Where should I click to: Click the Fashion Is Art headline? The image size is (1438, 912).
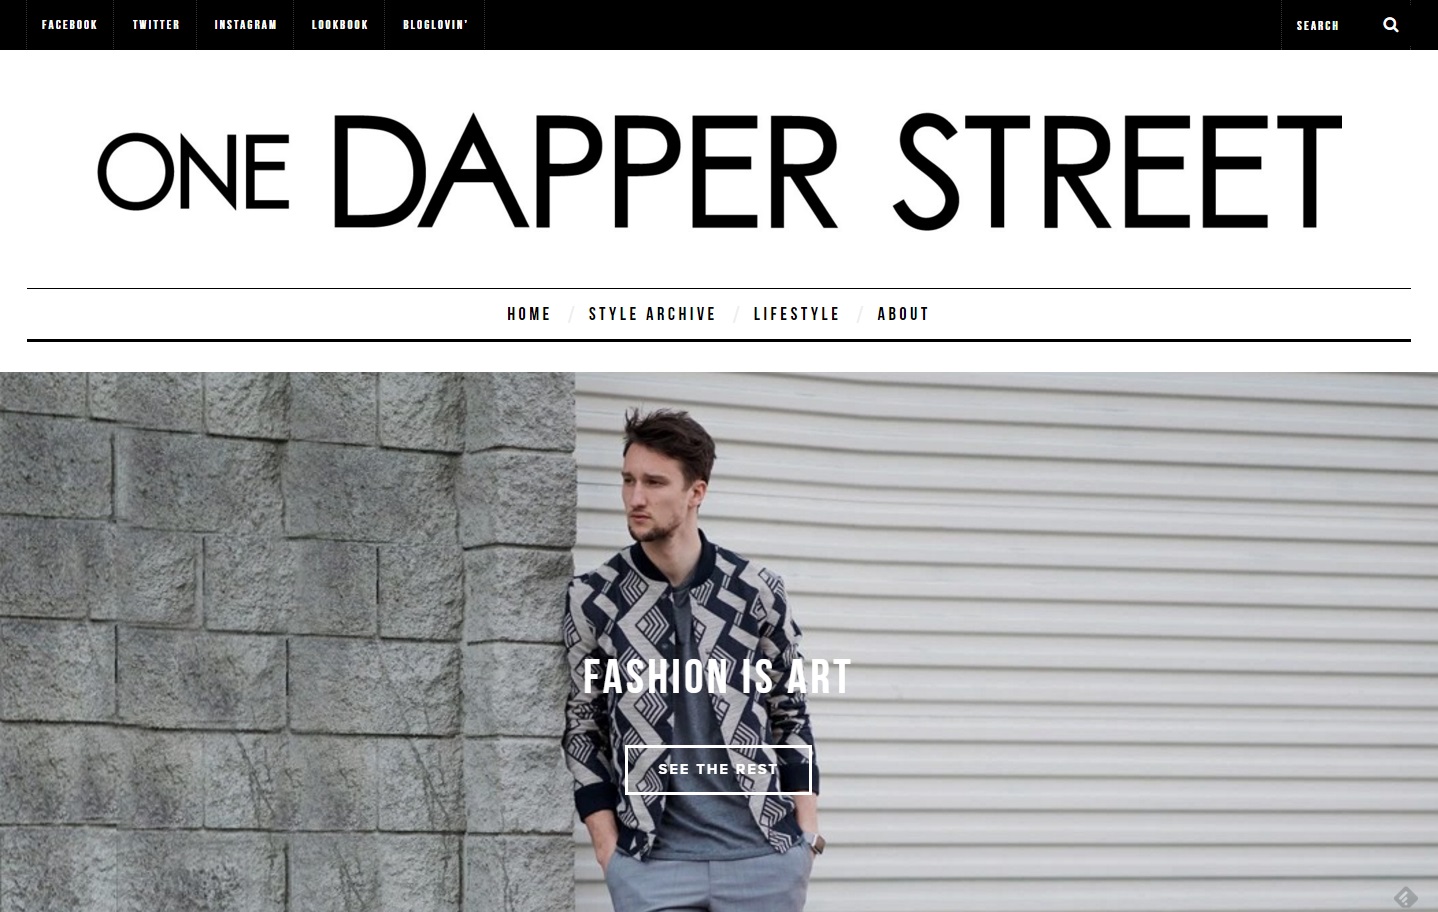point(717,677)
